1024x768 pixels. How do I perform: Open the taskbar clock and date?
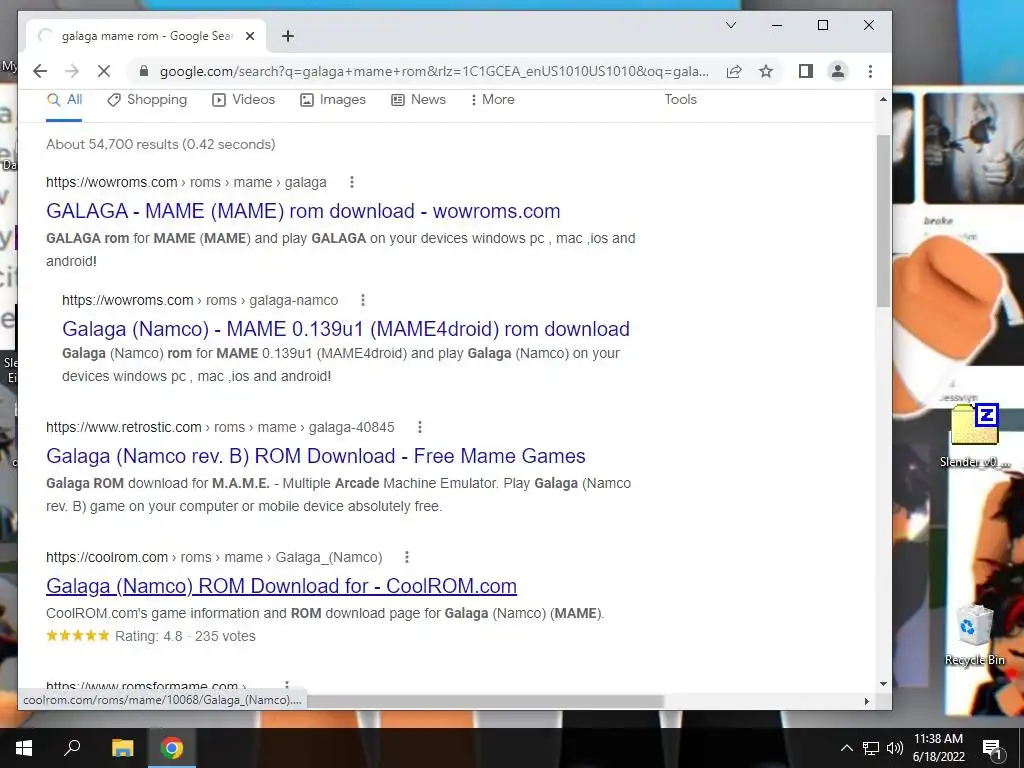[x=938, y=748]
